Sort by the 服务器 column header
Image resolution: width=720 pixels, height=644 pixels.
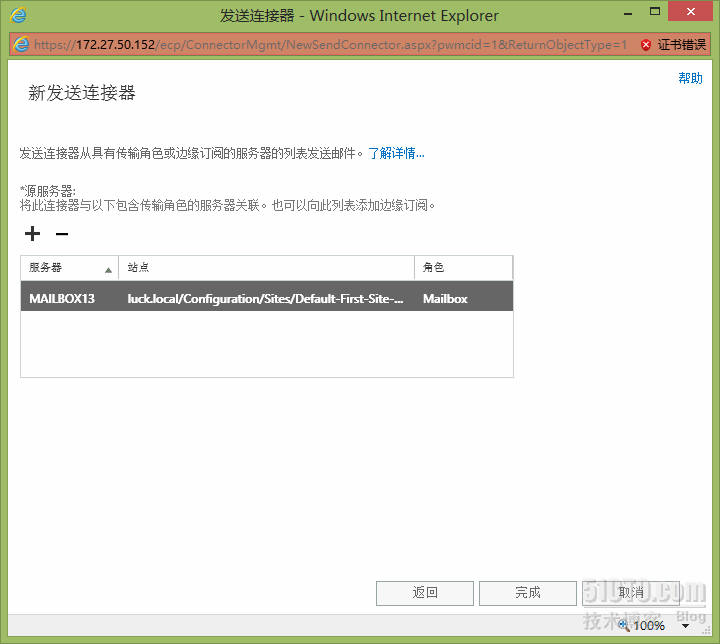(69, 267)
